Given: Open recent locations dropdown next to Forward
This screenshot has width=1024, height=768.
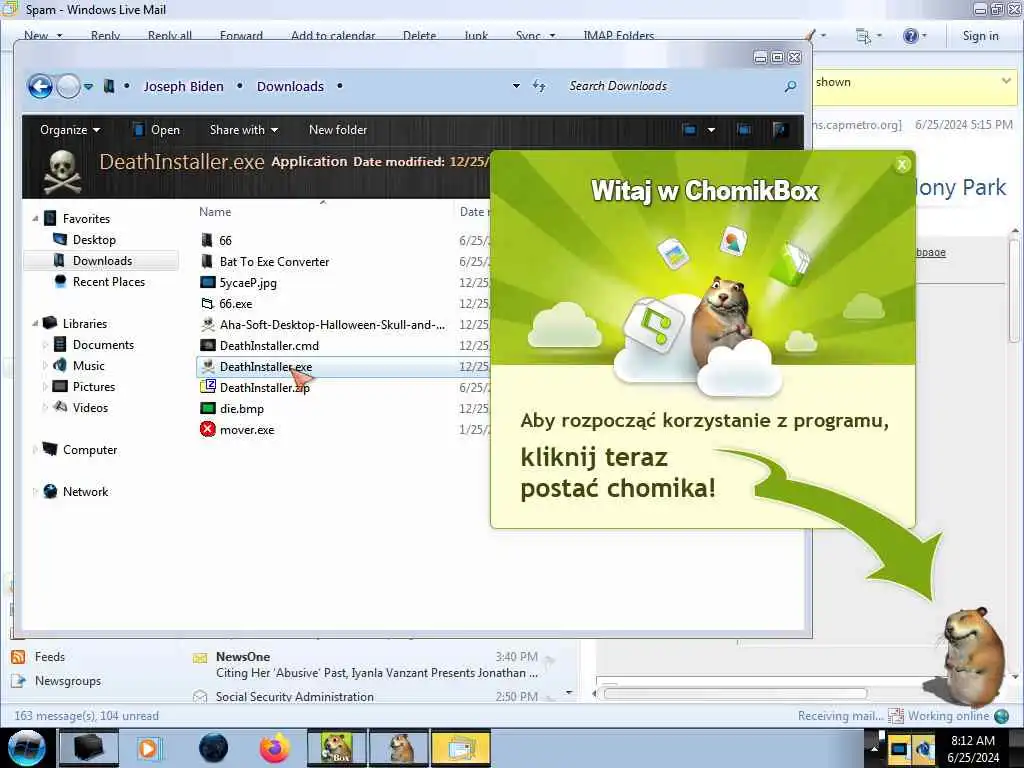Looking at the screenshot, I should click(88, 86).
